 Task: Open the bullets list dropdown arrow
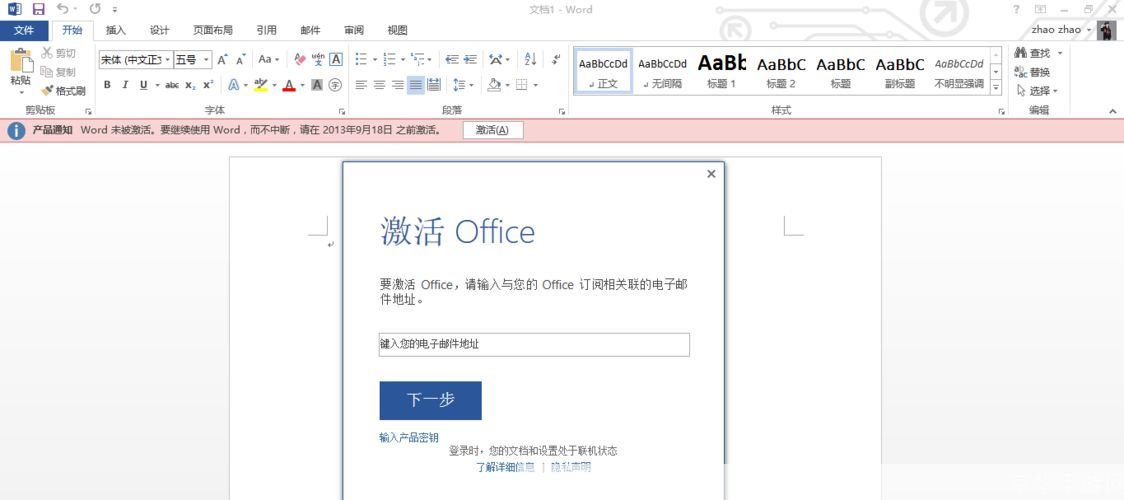tap(374, 59)
